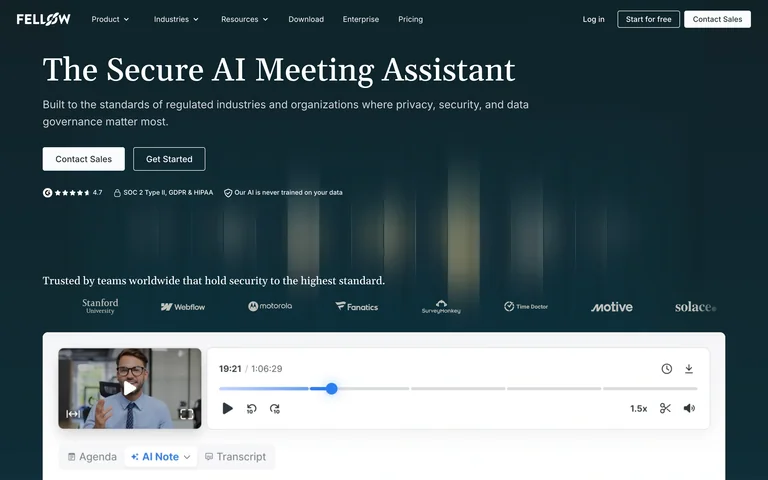Click the lock icon beside SOC 2
The image size is (768, 480).
(117, 193)
